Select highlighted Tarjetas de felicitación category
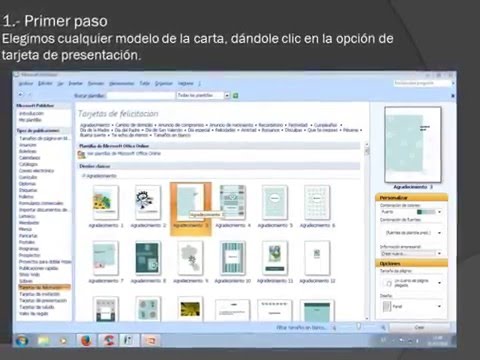This screenshot has height=360, width=480. (44, 287)
